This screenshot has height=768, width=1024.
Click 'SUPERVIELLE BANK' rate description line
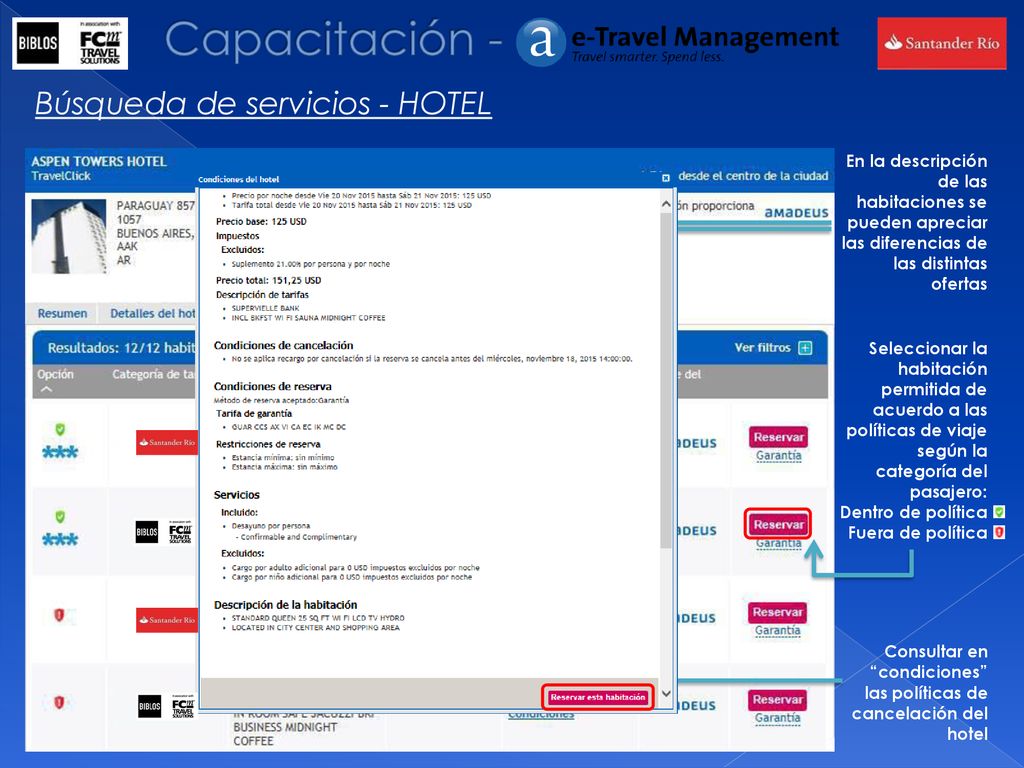pyautogui.click(x=265, y=308)
